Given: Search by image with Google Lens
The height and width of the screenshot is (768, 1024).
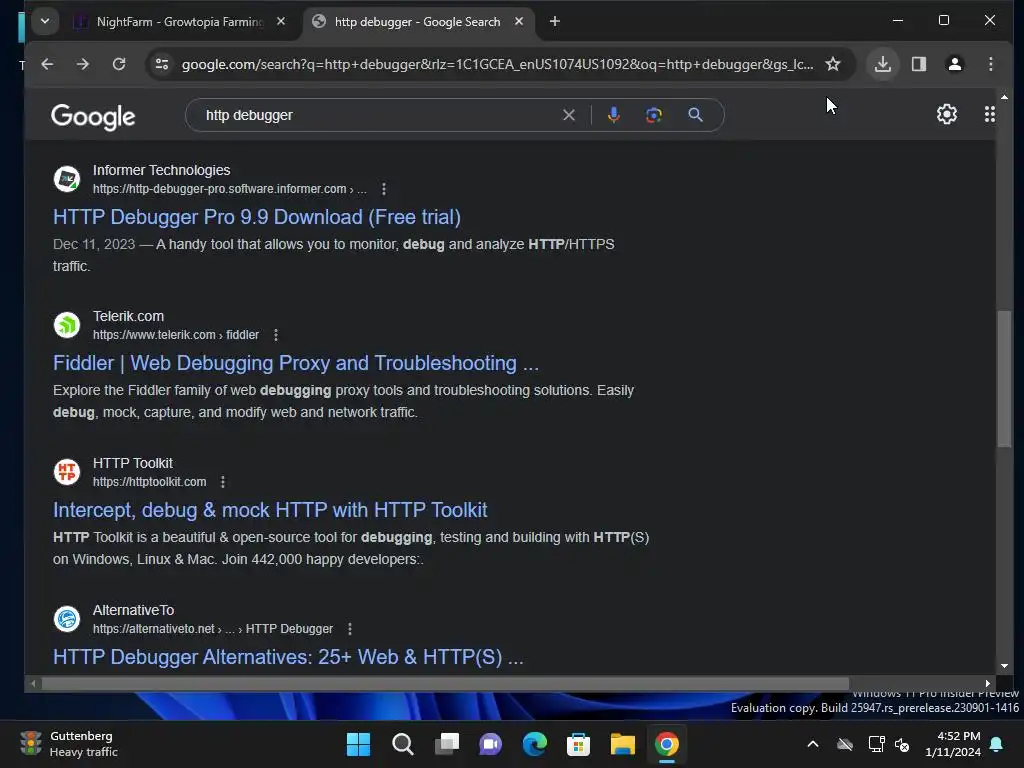Looking at the screenshot, I should 654,115.
